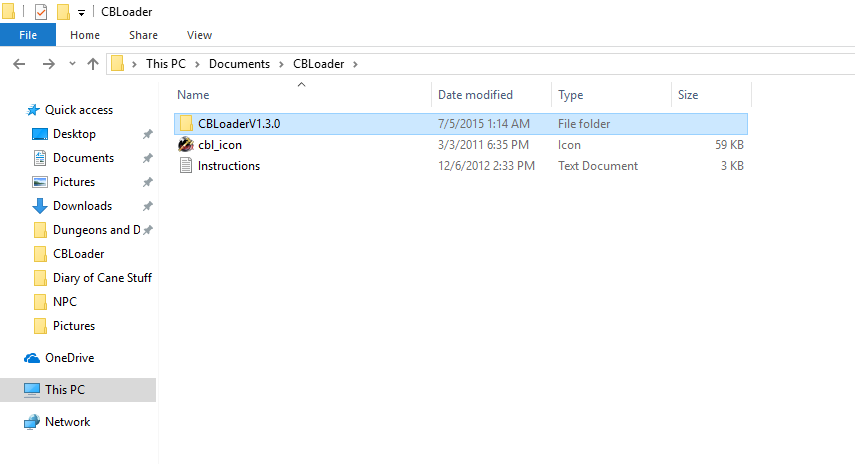The width and height of the screenshot is (855, 464).
Task: Expand chevron after CBLoader in breadcrumb
Action: (355, 64)
